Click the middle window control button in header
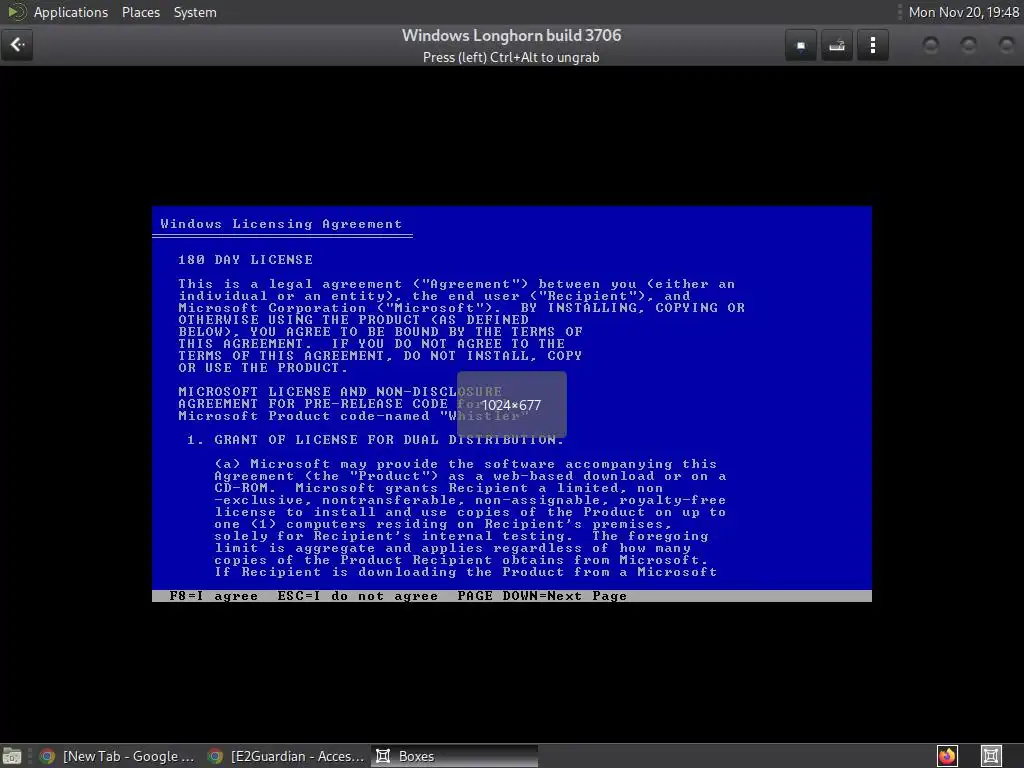The height and width of the screenshot is (768, 1024). [968, 45]
